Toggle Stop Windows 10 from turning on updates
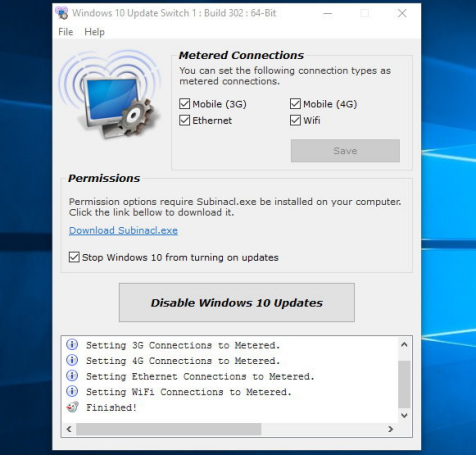 click(74, 257)
